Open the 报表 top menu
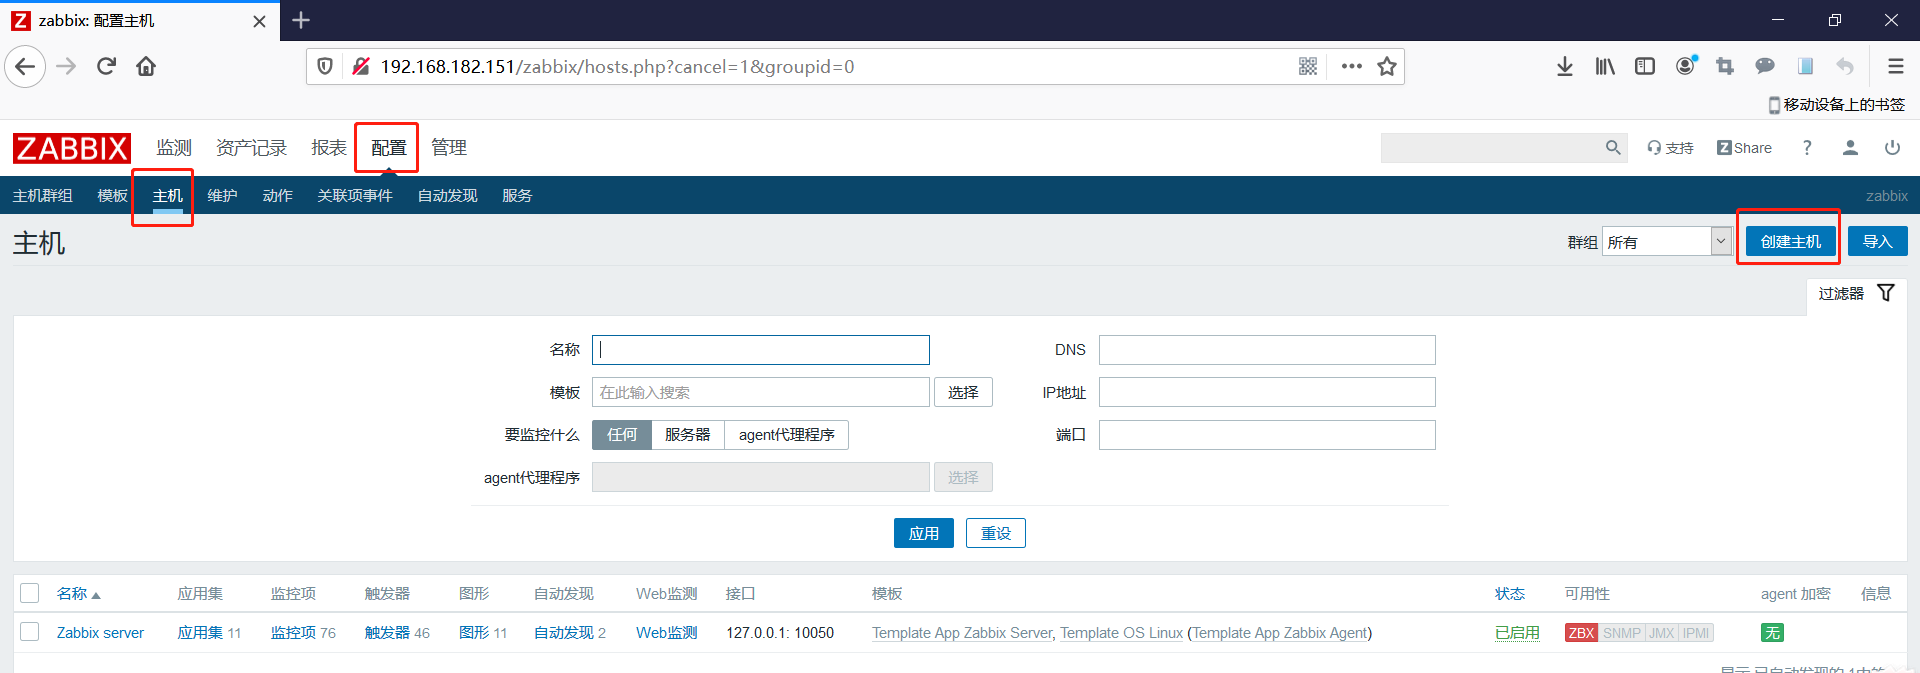This screenshot has height=673, width=1920. click(x=329, y=148)
